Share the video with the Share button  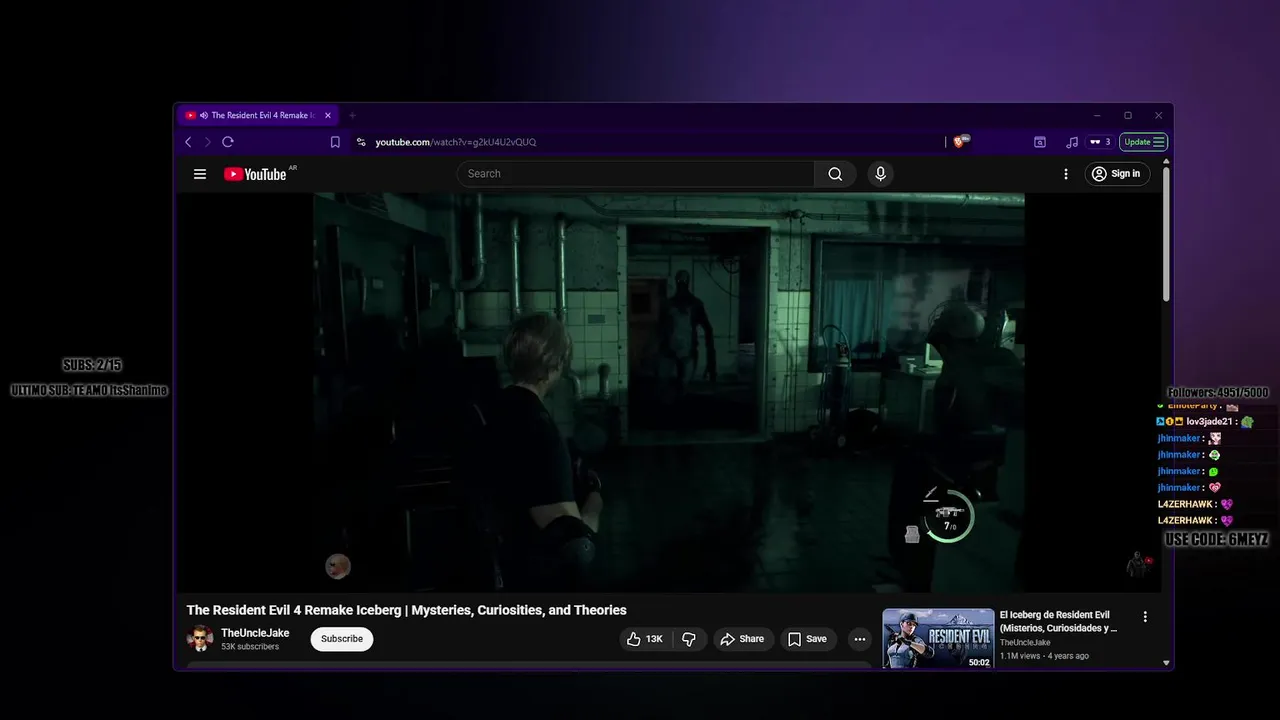pyautogui.click(x=742, y=639)
